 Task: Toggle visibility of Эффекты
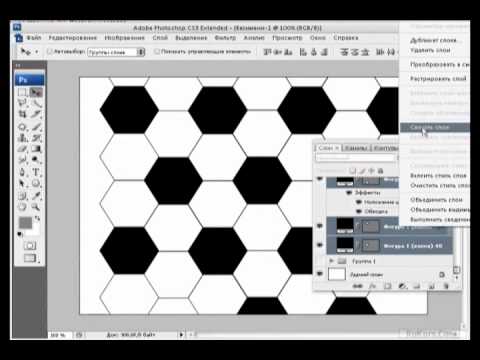click(349, 193)
